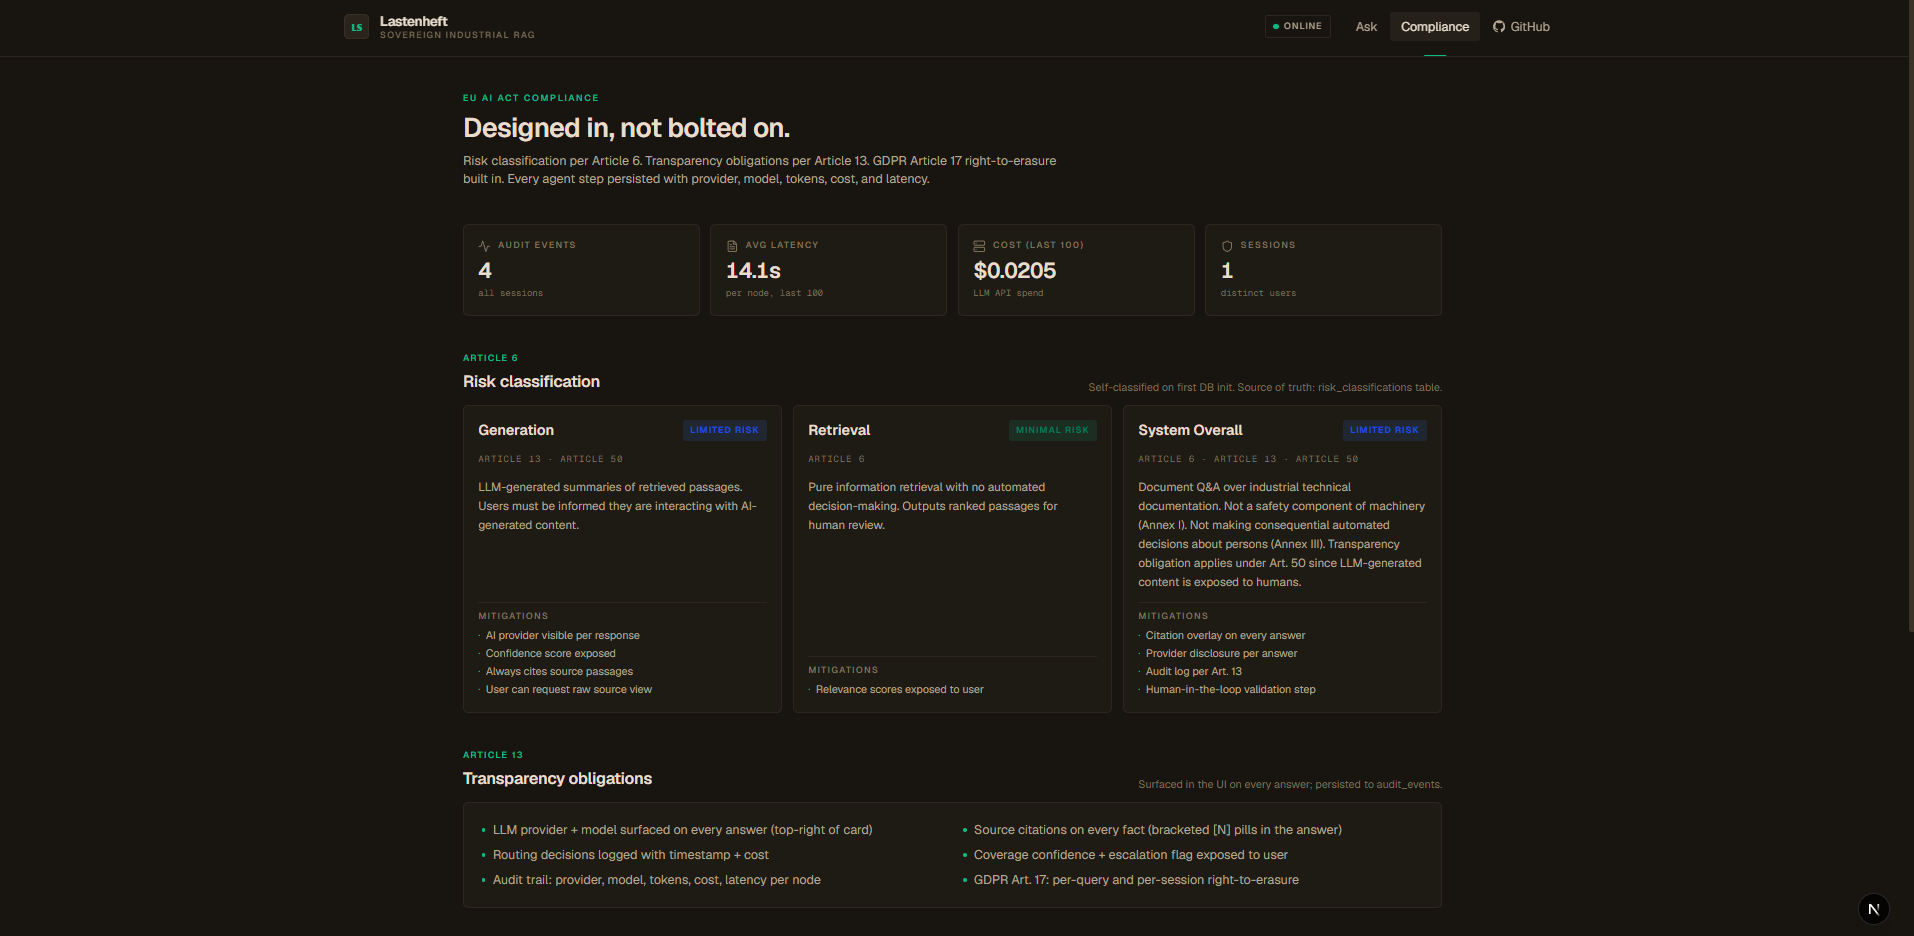
Task: Click the Generation LIMITED RISK badge
Action: [x=724, y=430]
